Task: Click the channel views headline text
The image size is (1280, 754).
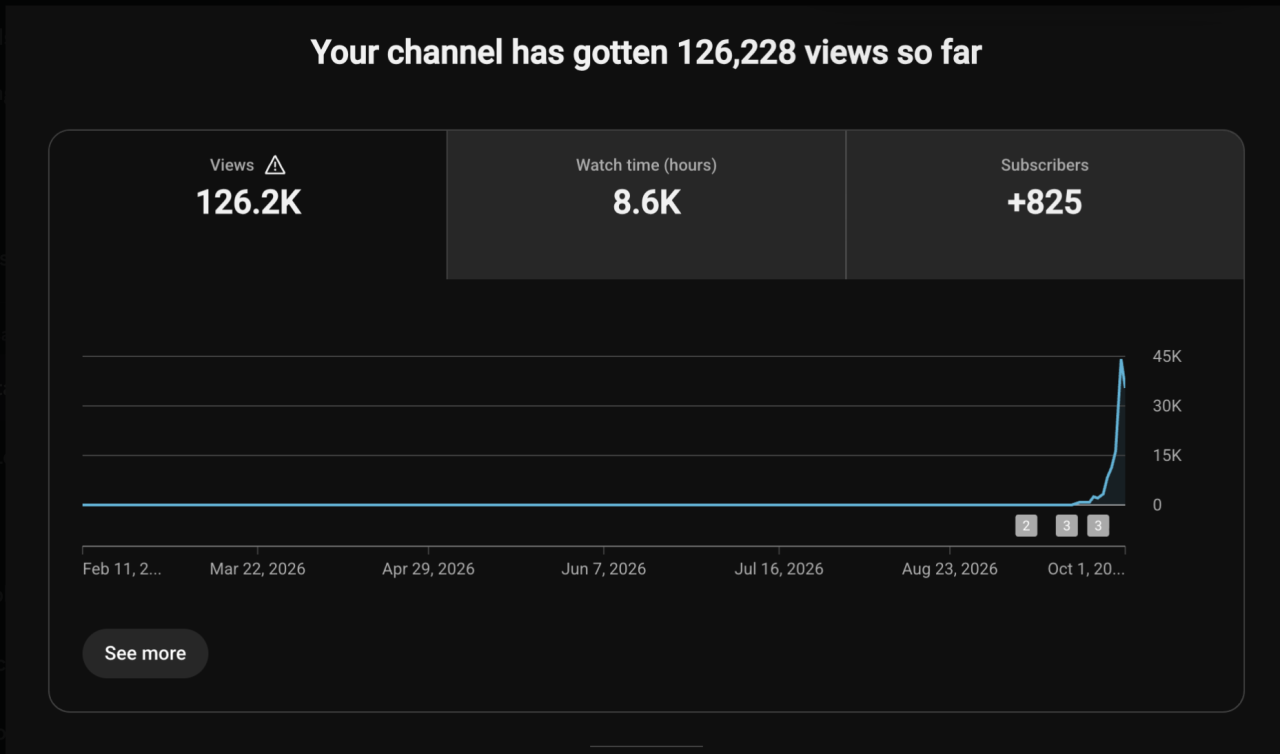Action: 646,52
